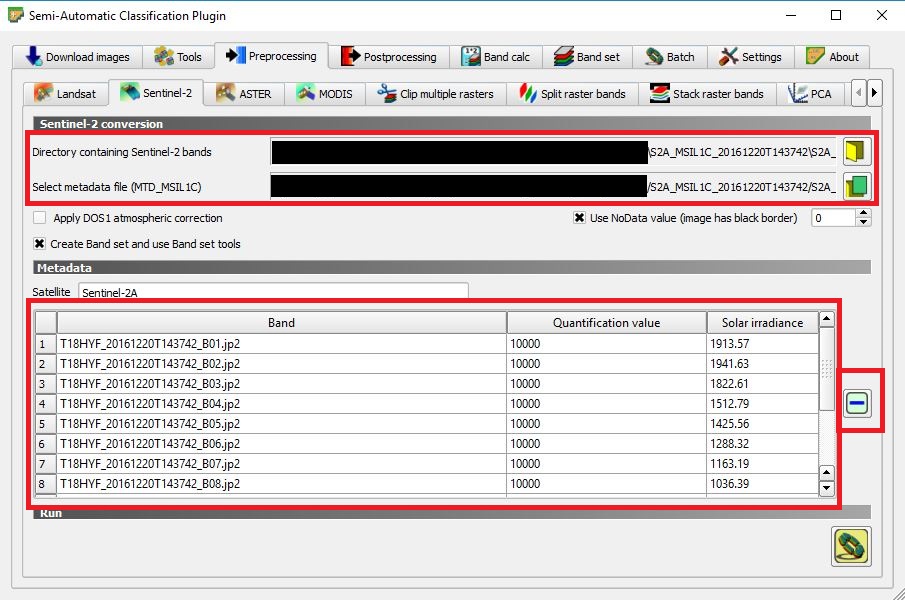Open the Download images tab
This screenshot has height=600, width=905.
pyautogui.click(x=77, y=57)
